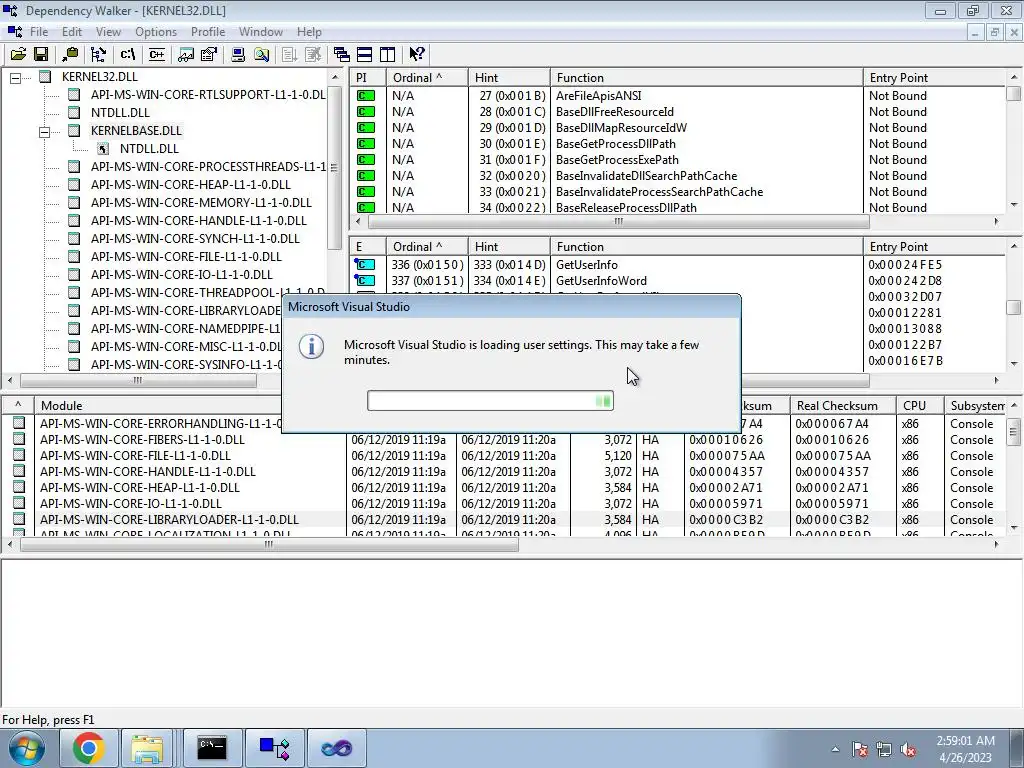
Task: Click the forwarded NTDLL.DLL icon under KERNELBASE.DLL
Action: [103, 148]
